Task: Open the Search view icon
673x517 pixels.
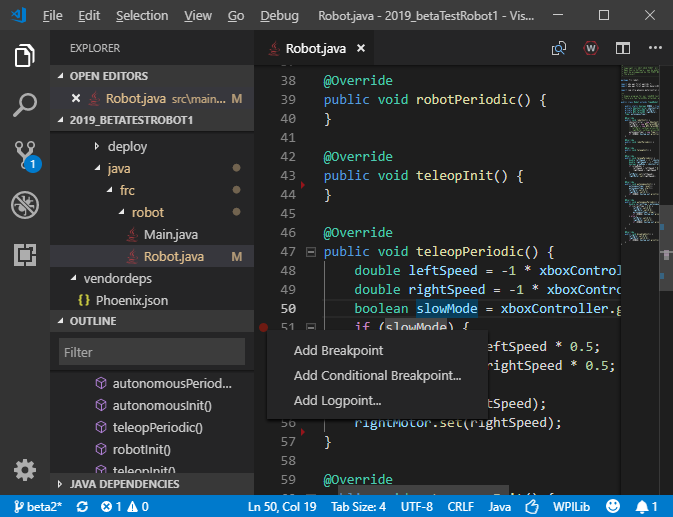Action: tap(25, 105)
